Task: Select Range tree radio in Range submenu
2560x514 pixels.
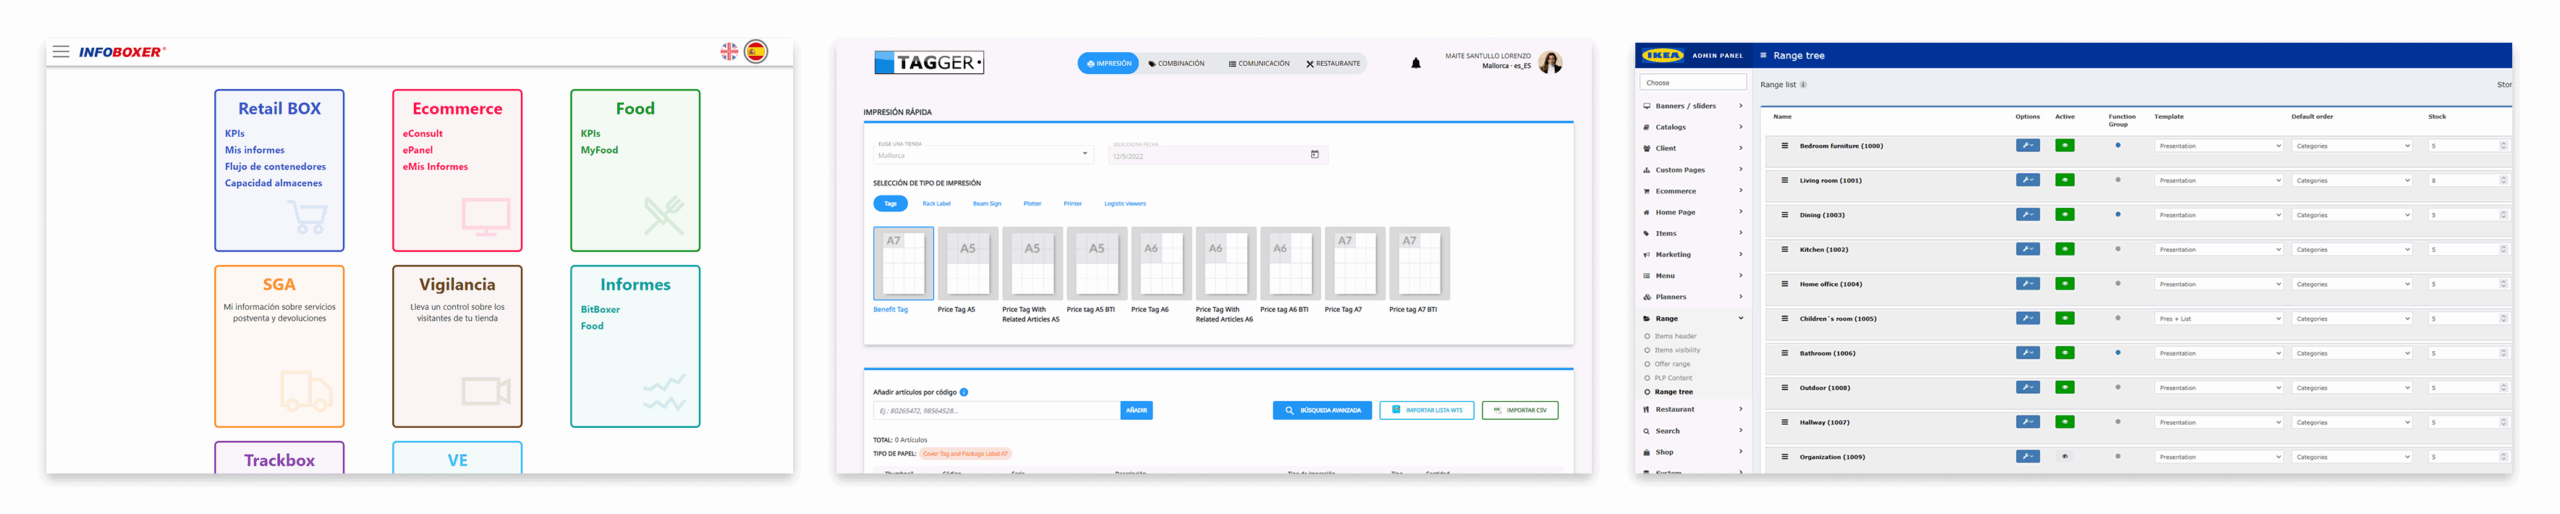Action: click(x=1647, y=392)
